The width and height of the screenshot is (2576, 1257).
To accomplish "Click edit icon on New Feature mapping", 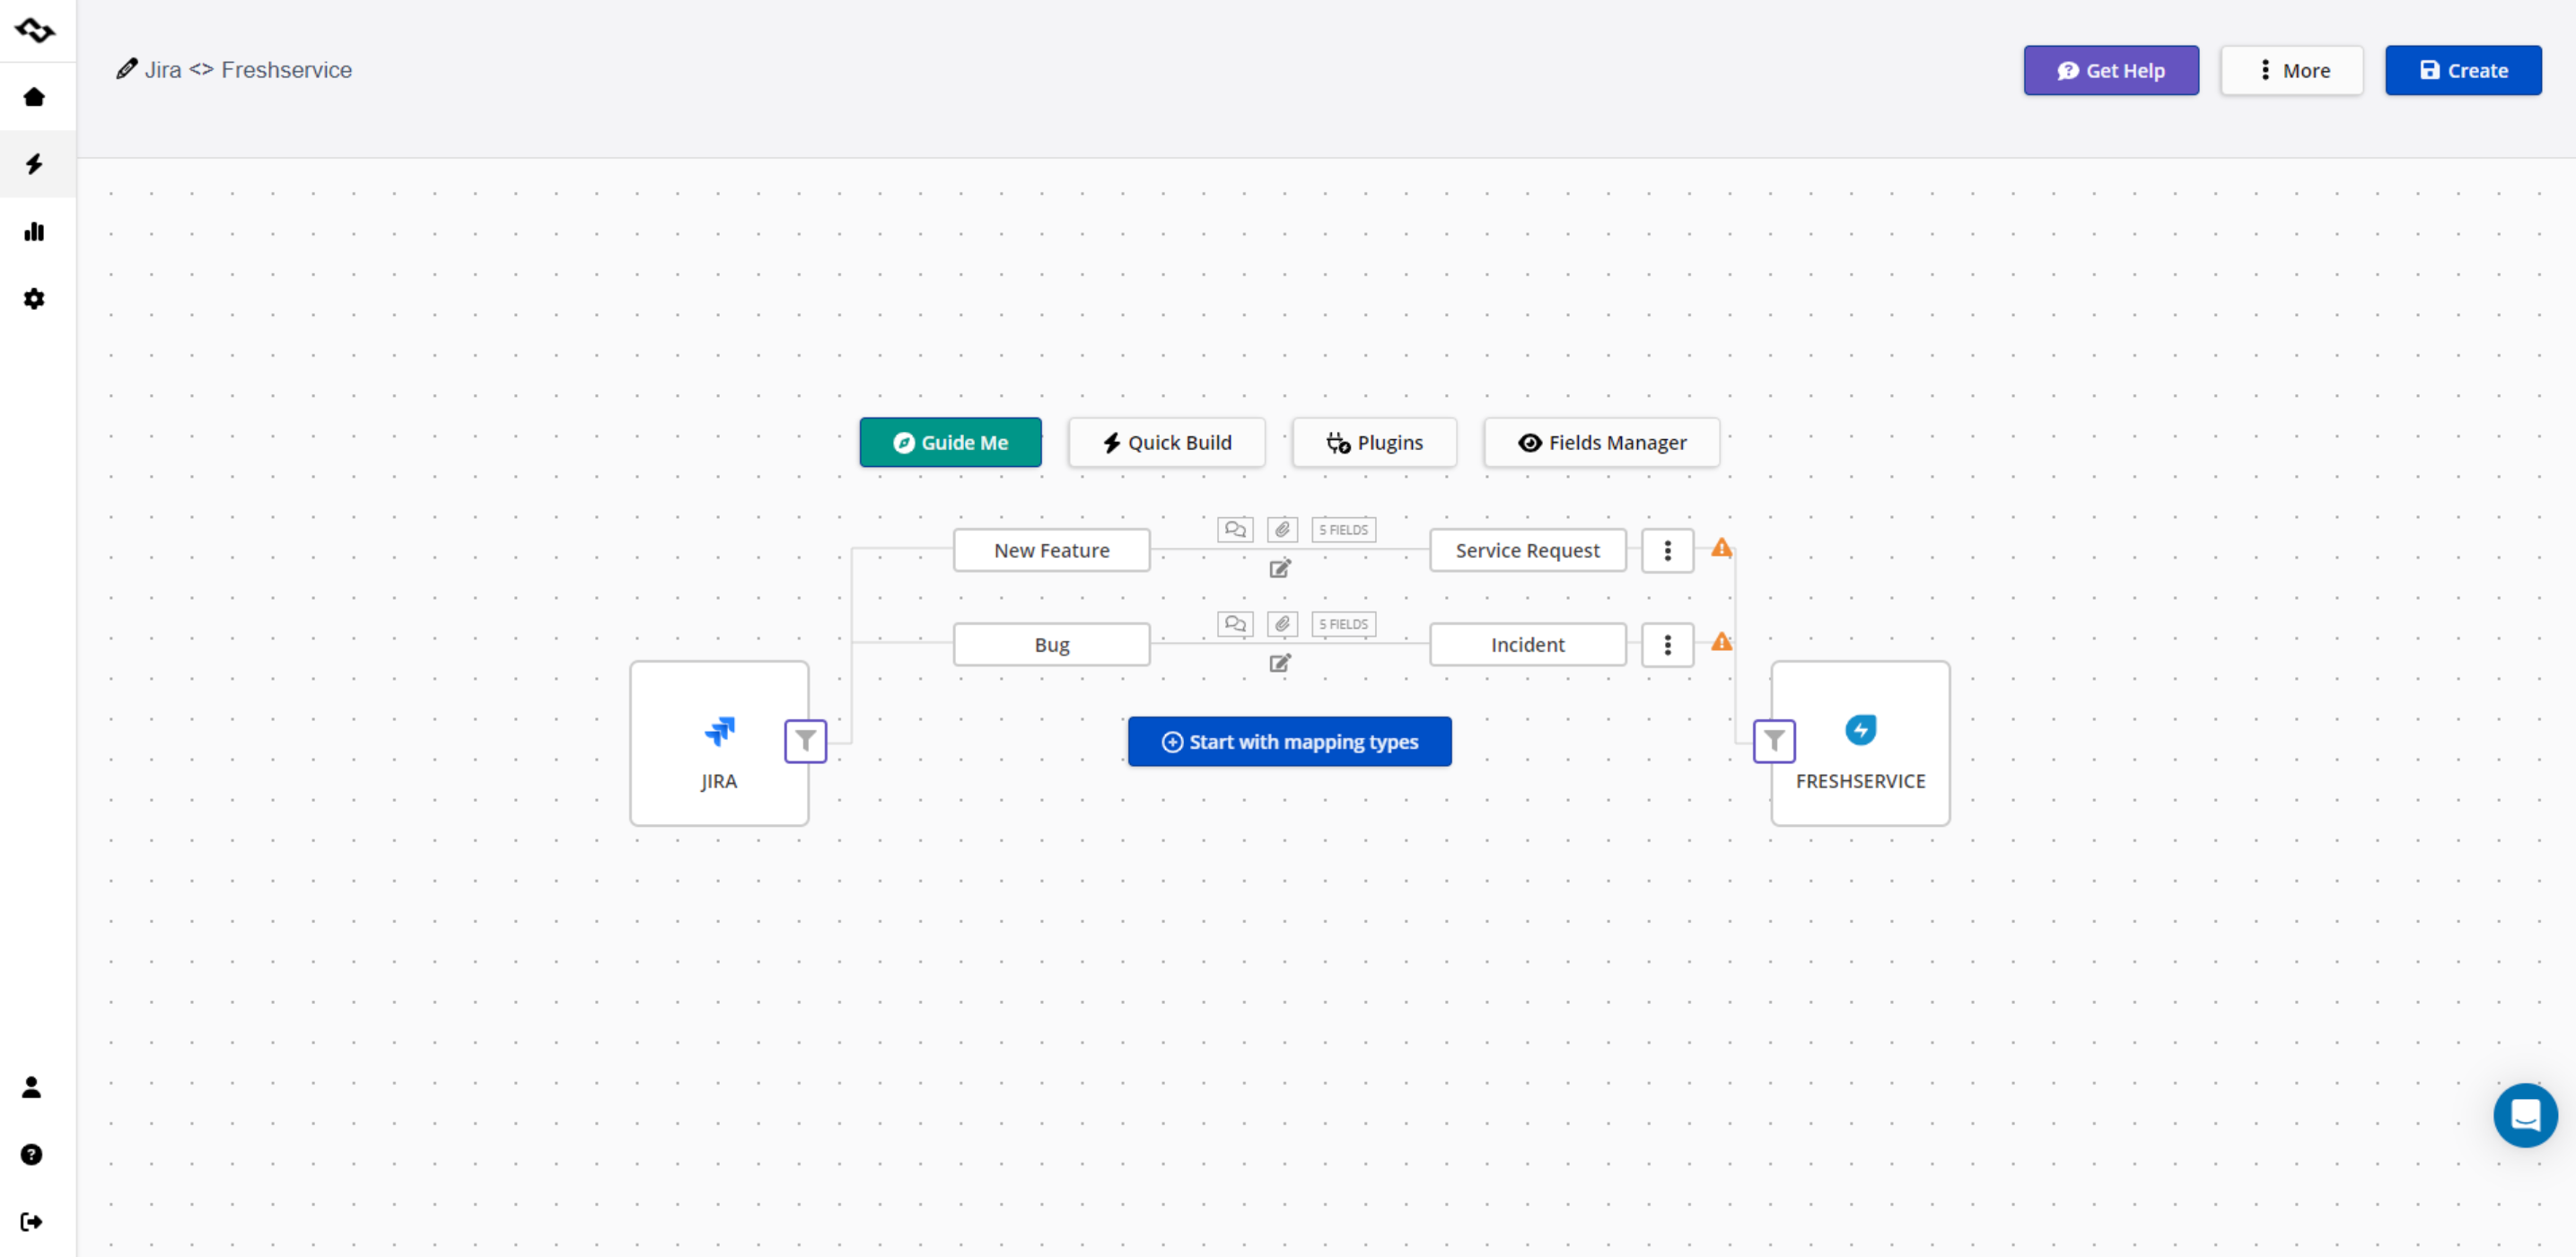I will click(x=1280, y=568).
